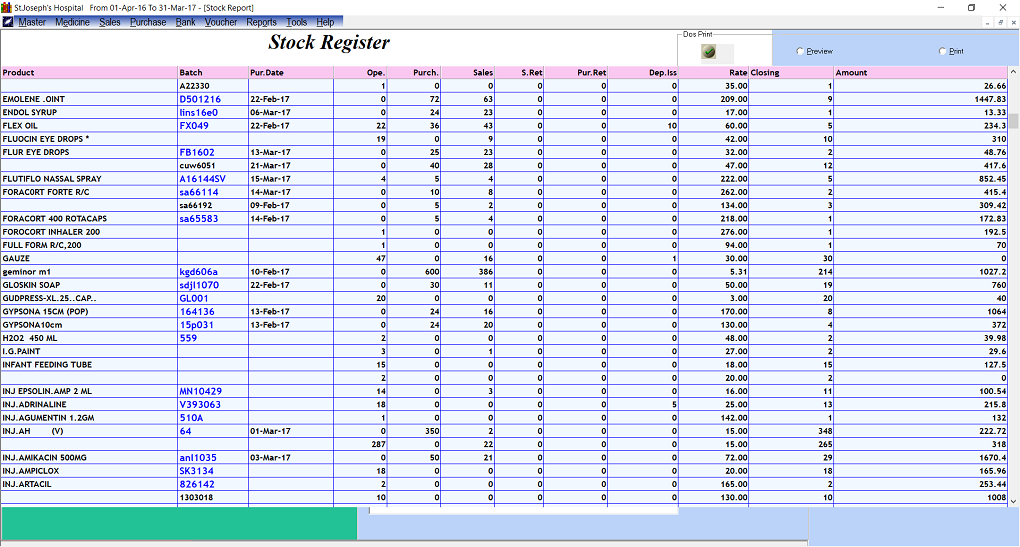Click the application icon in the title bar
This screenshot has height=547, width=1020.
(7, 7)
